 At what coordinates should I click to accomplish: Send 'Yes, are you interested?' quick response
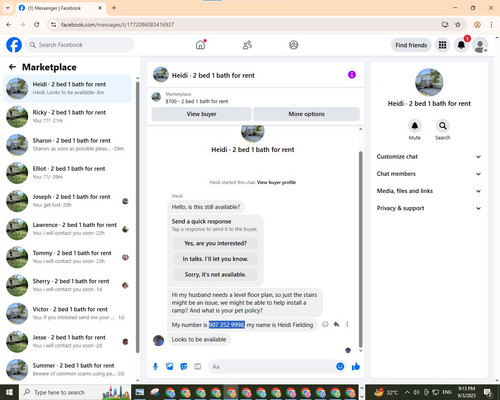point(215,243)
